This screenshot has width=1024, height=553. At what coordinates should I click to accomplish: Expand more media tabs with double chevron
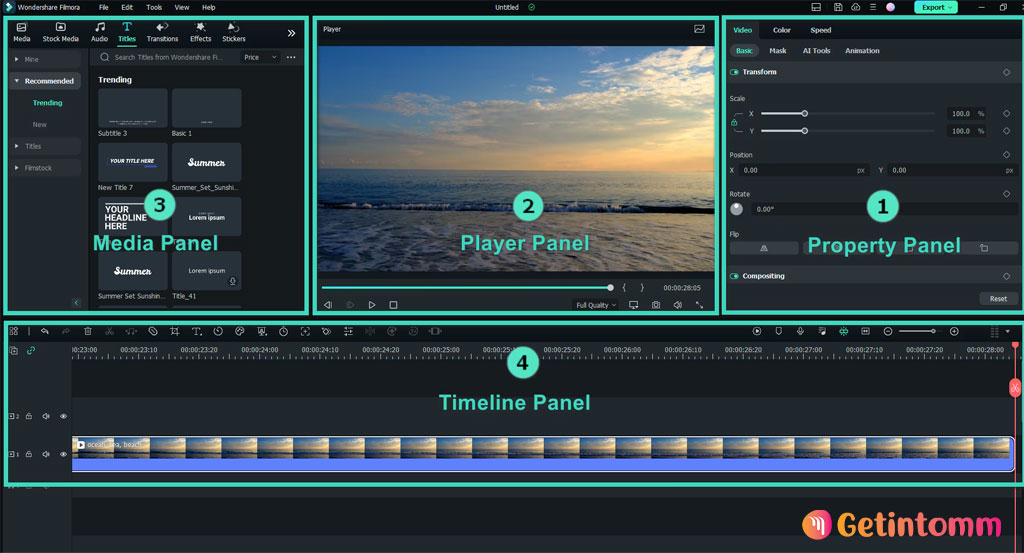[x=291, y=33]
